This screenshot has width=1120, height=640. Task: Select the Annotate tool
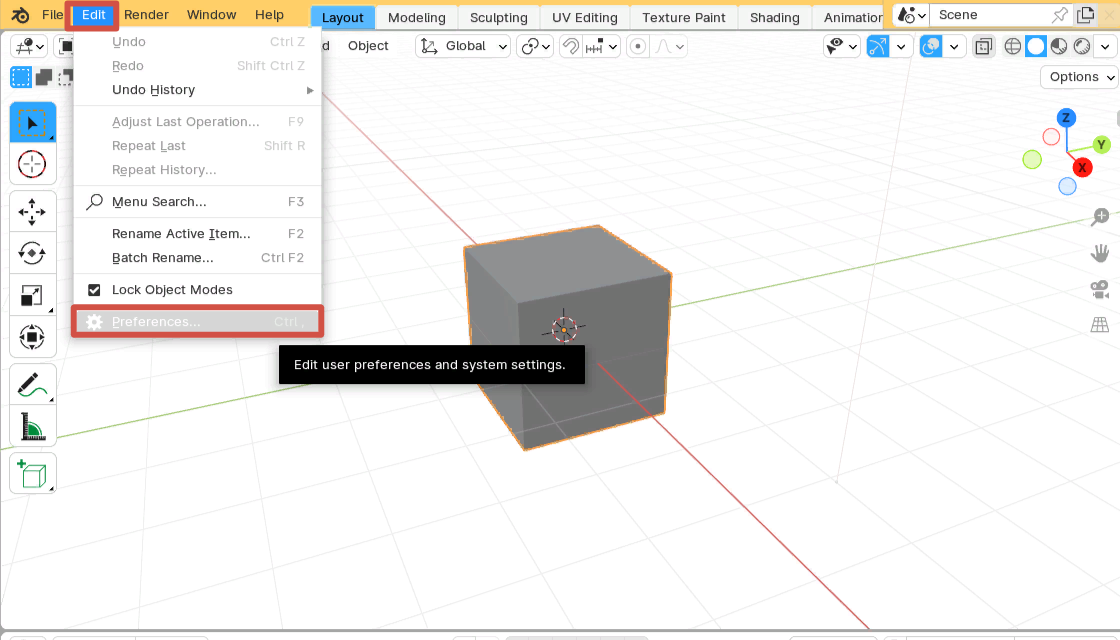32,384
